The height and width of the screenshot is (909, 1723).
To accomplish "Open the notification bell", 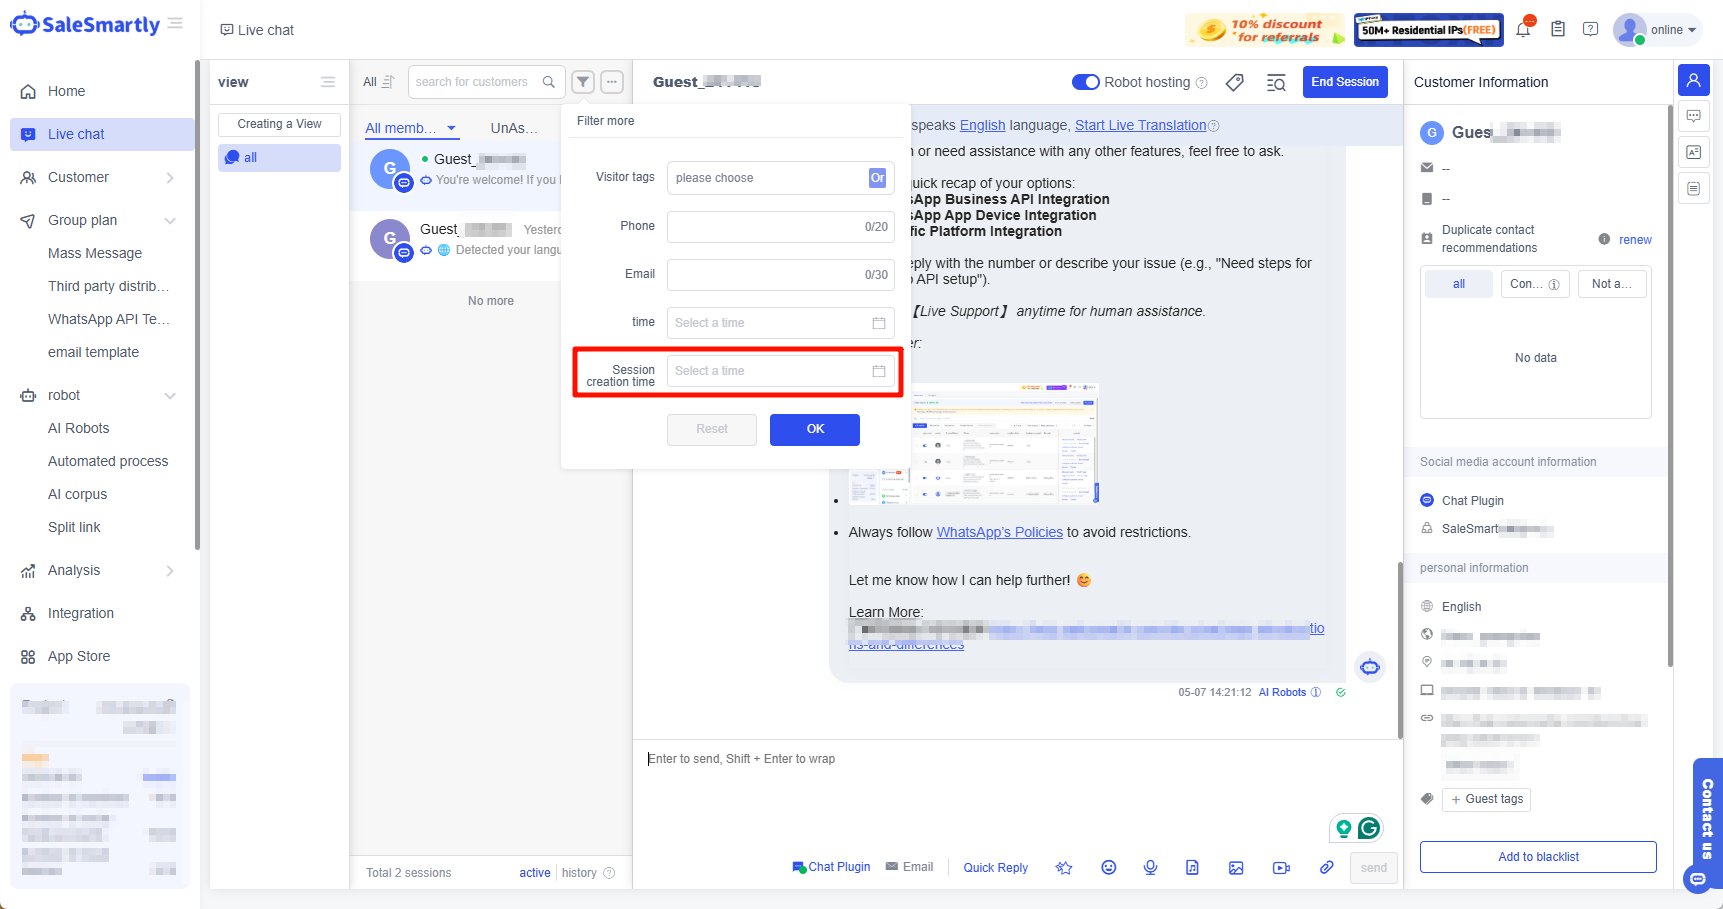I will (x=1522, y=30).
